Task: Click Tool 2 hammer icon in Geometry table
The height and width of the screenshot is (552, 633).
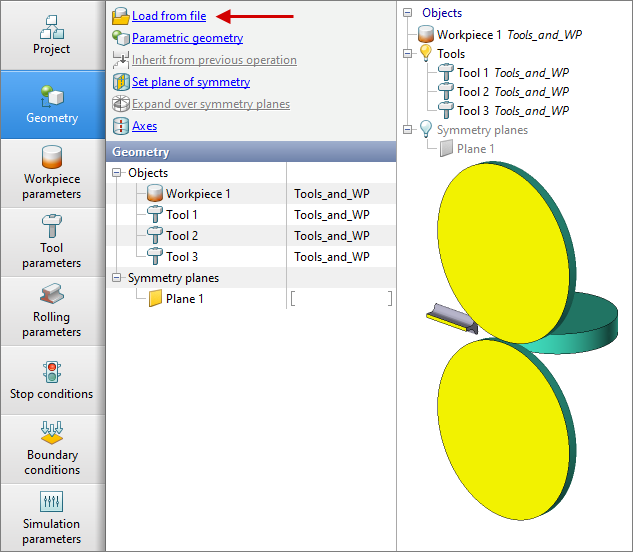Action: [155, 236]
